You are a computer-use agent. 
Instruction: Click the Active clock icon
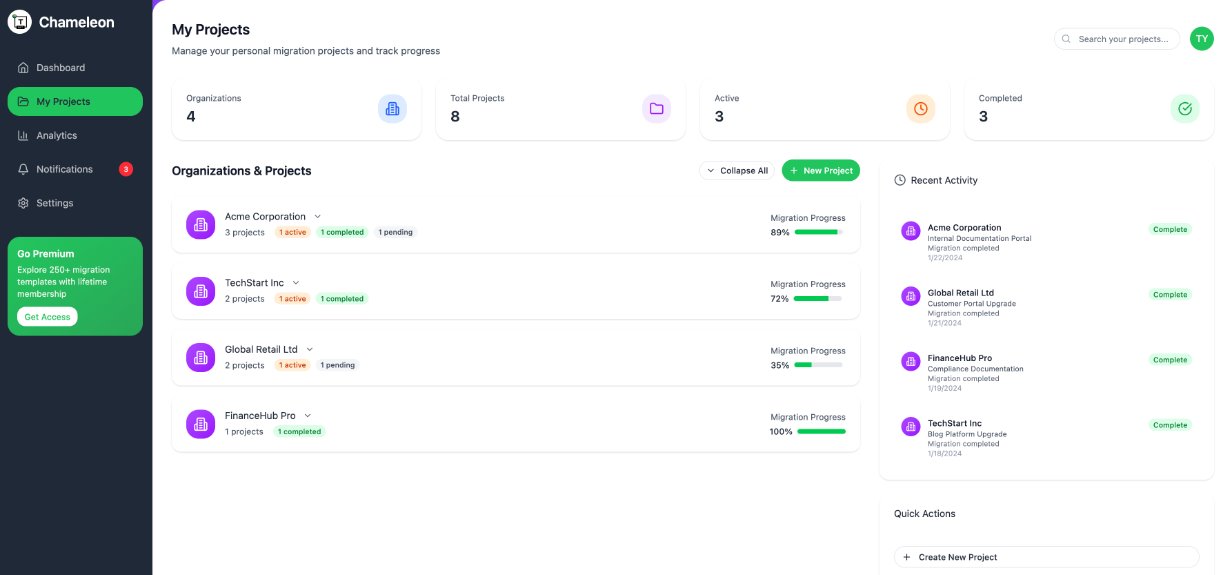click(x=920, y=109)
